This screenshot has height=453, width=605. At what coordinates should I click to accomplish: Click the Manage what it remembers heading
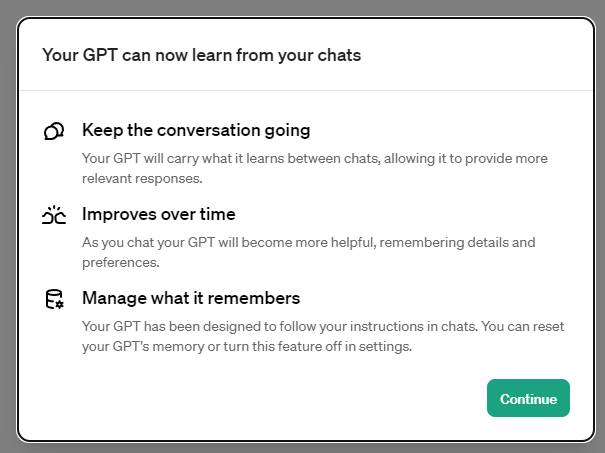click(x=191, y=298)
